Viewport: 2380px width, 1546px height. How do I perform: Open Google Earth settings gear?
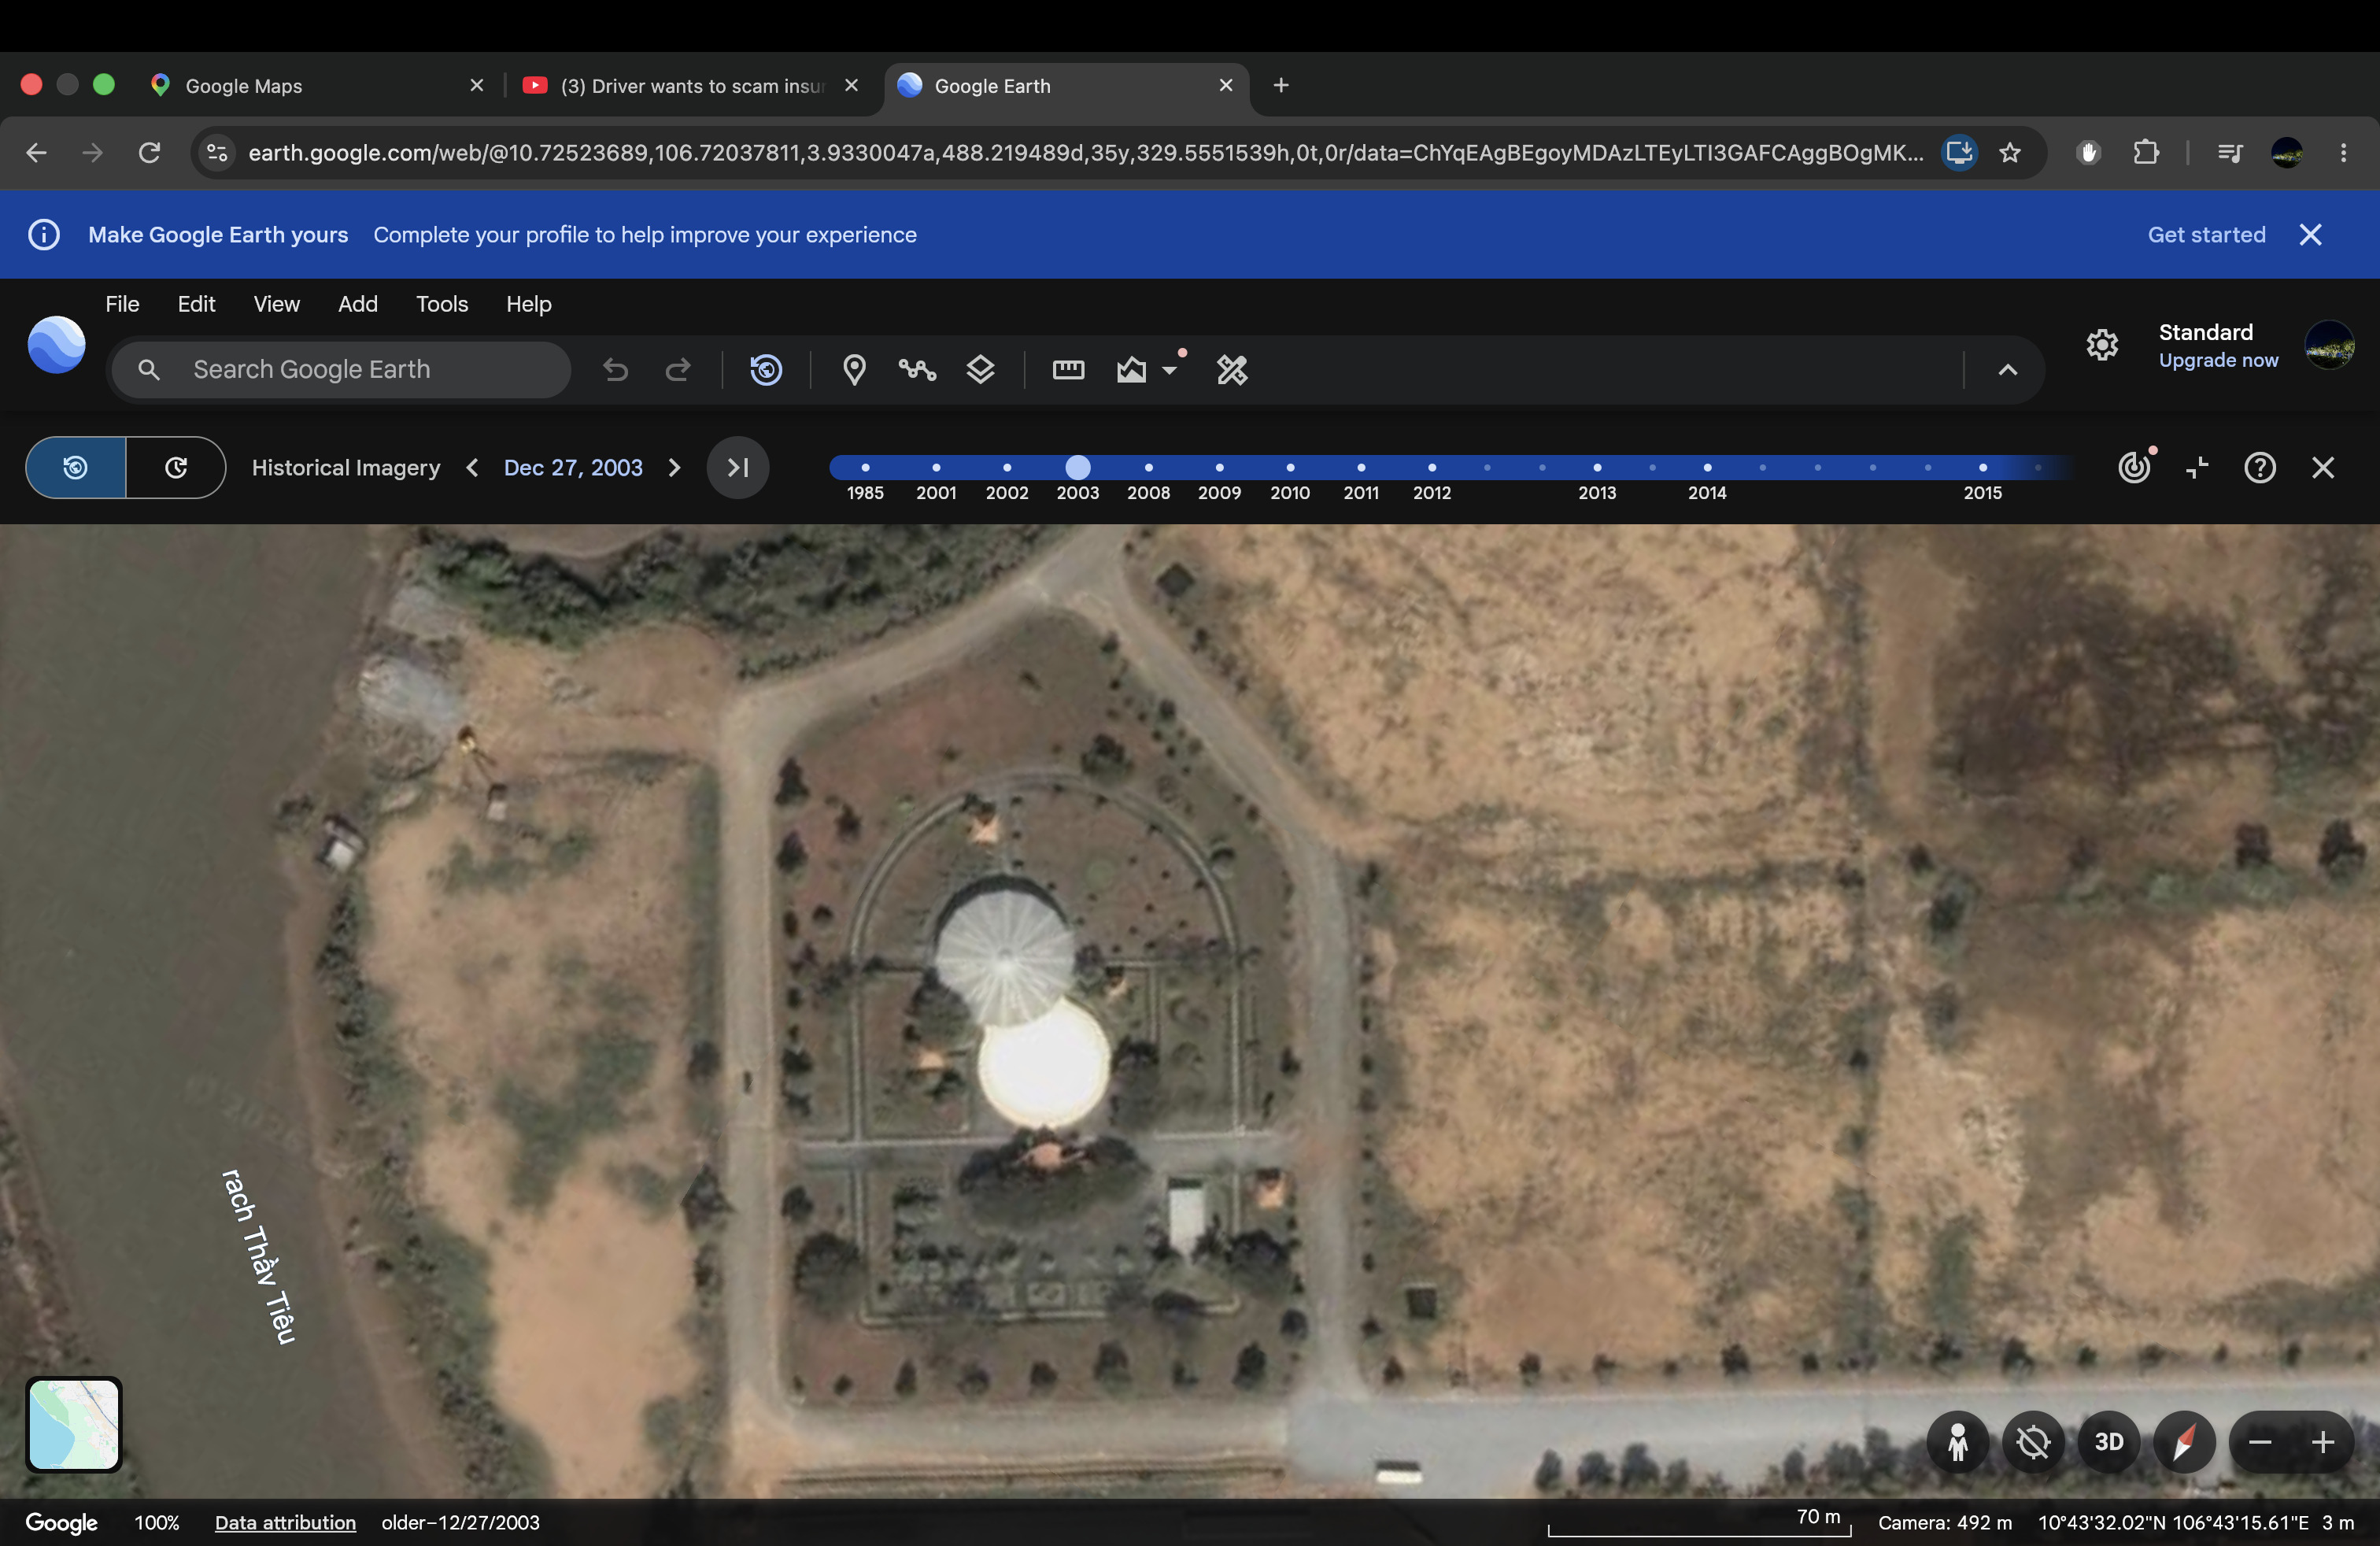click(x=2102, y=345)
